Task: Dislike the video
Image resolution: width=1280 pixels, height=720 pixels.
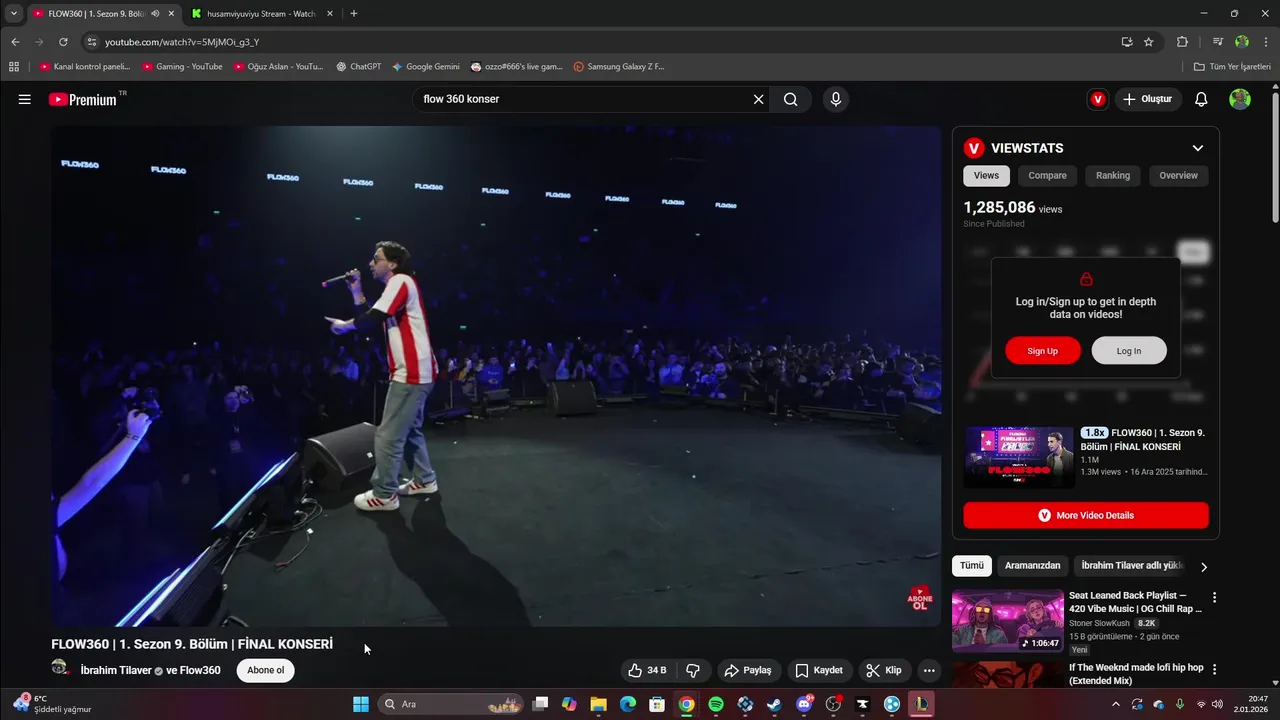Action: 694,670
